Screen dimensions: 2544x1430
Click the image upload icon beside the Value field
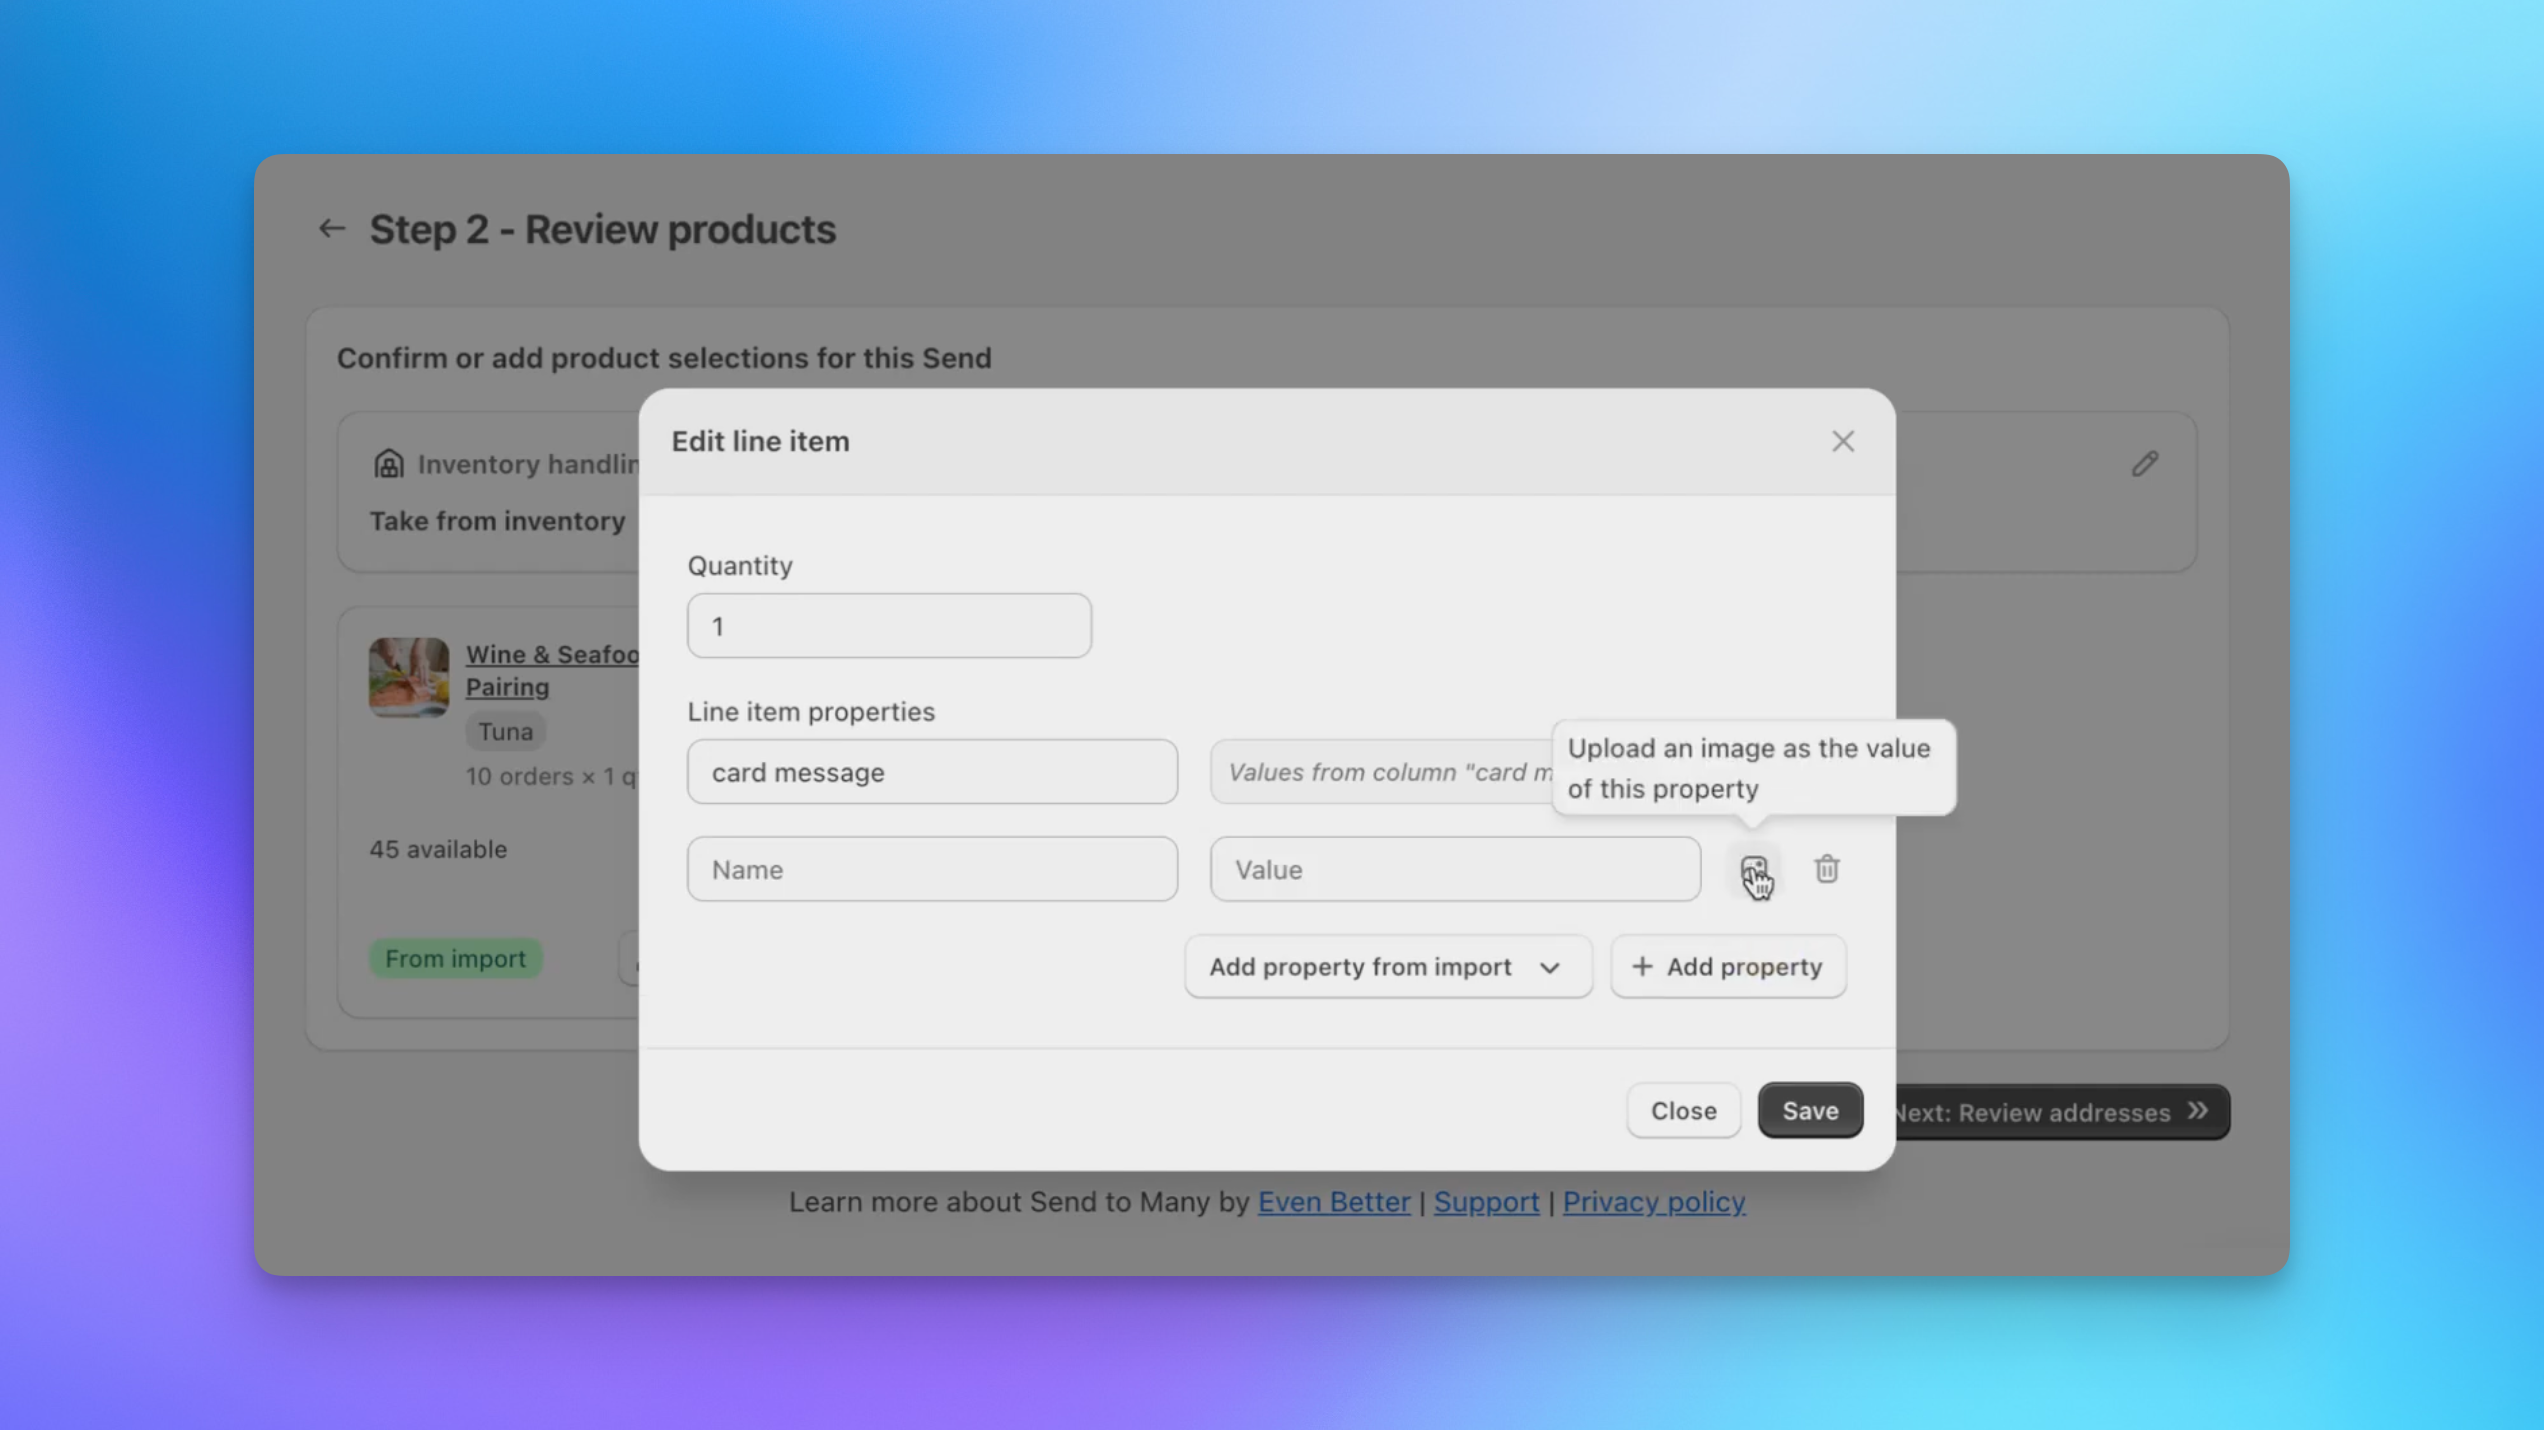click(1753, 869)
